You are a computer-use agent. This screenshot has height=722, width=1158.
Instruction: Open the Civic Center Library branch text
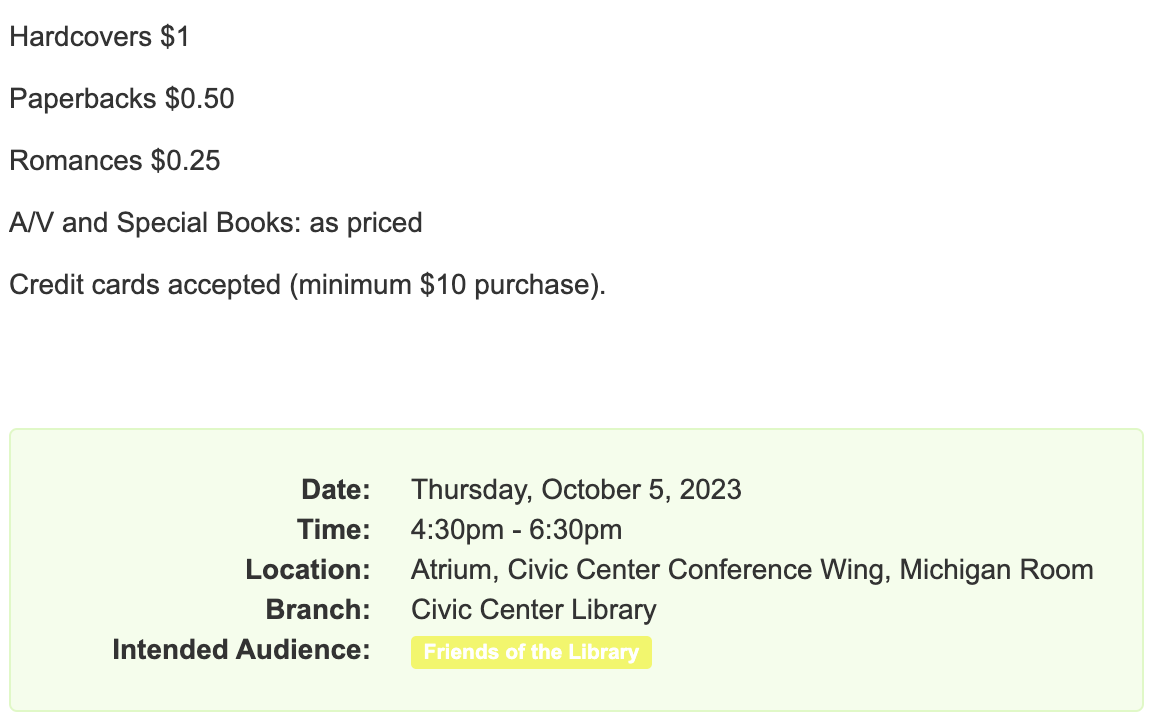[534, 610]
